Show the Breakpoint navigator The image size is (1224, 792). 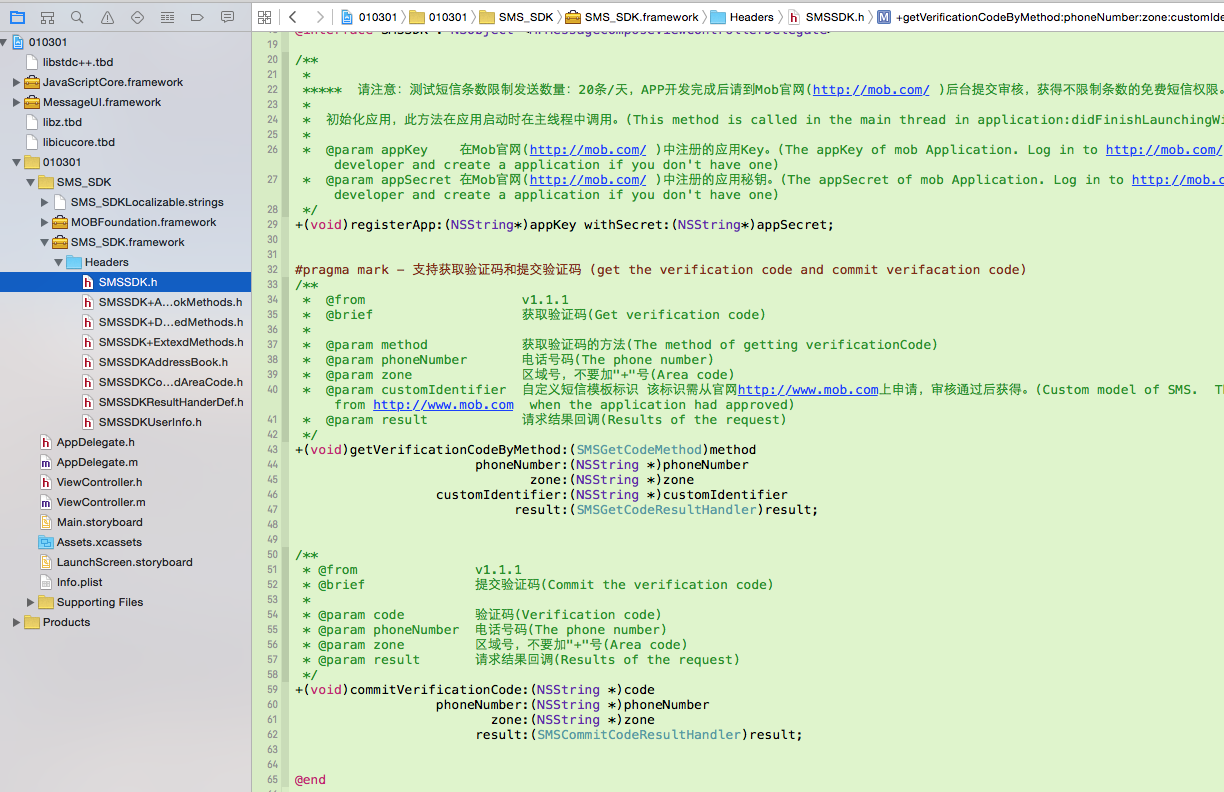pyautogui.click(x=197, y=17)
